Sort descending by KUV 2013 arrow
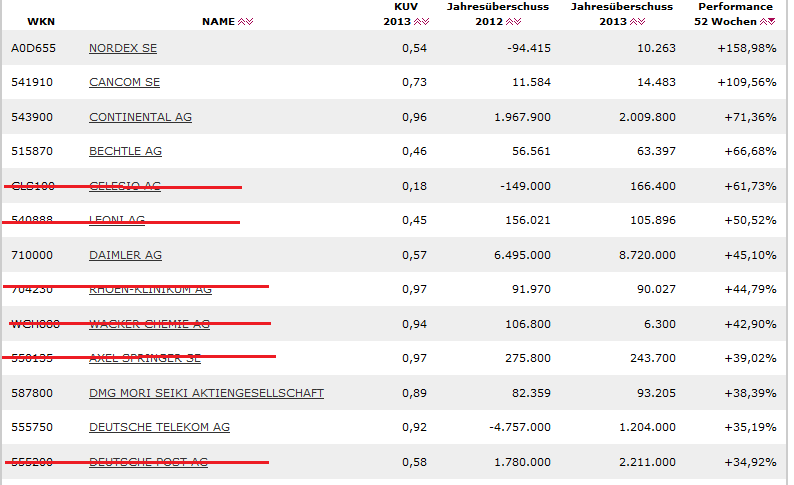 [x=427, y=21]
